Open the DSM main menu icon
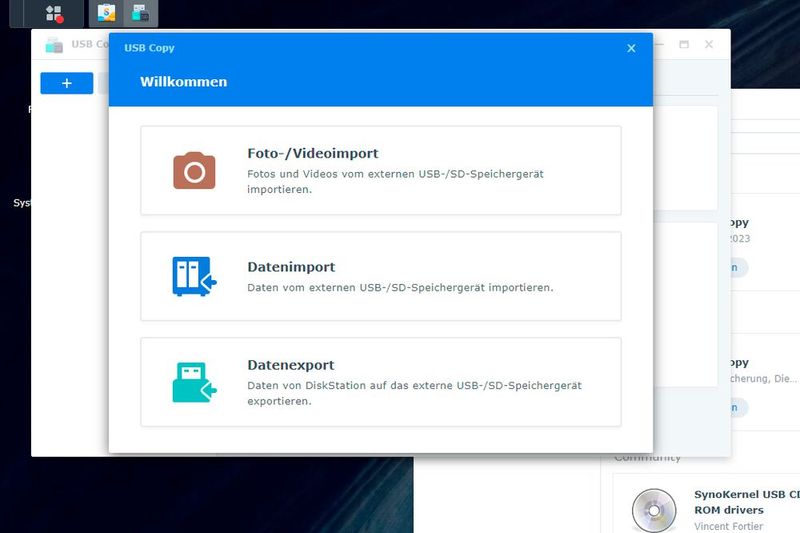The width and height of the screenshot is (800, 533). point(54,14)
